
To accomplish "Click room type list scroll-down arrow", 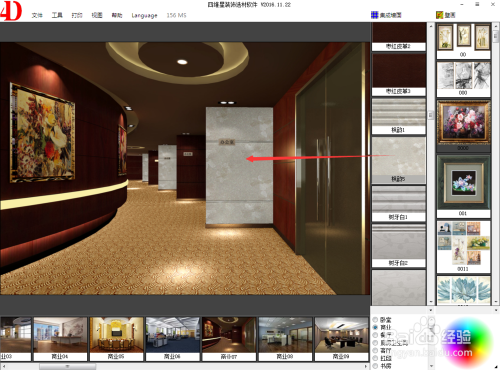I will (431, 366).
